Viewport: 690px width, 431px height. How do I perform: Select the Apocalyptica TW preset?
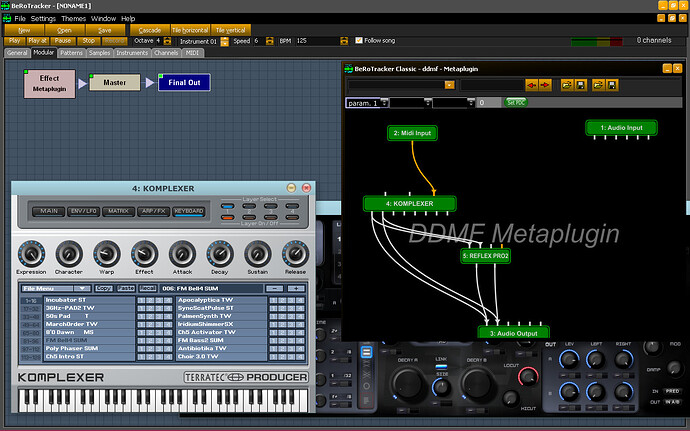pos(222,300)
